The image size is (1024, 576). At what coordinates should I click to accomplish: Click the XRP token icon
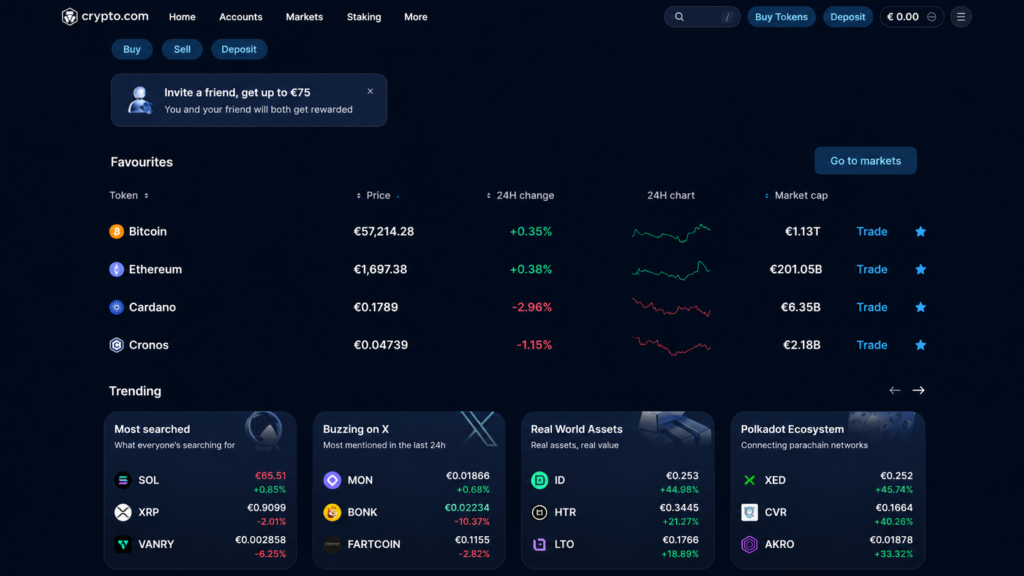pyautogui.click(x=123, y=512)
